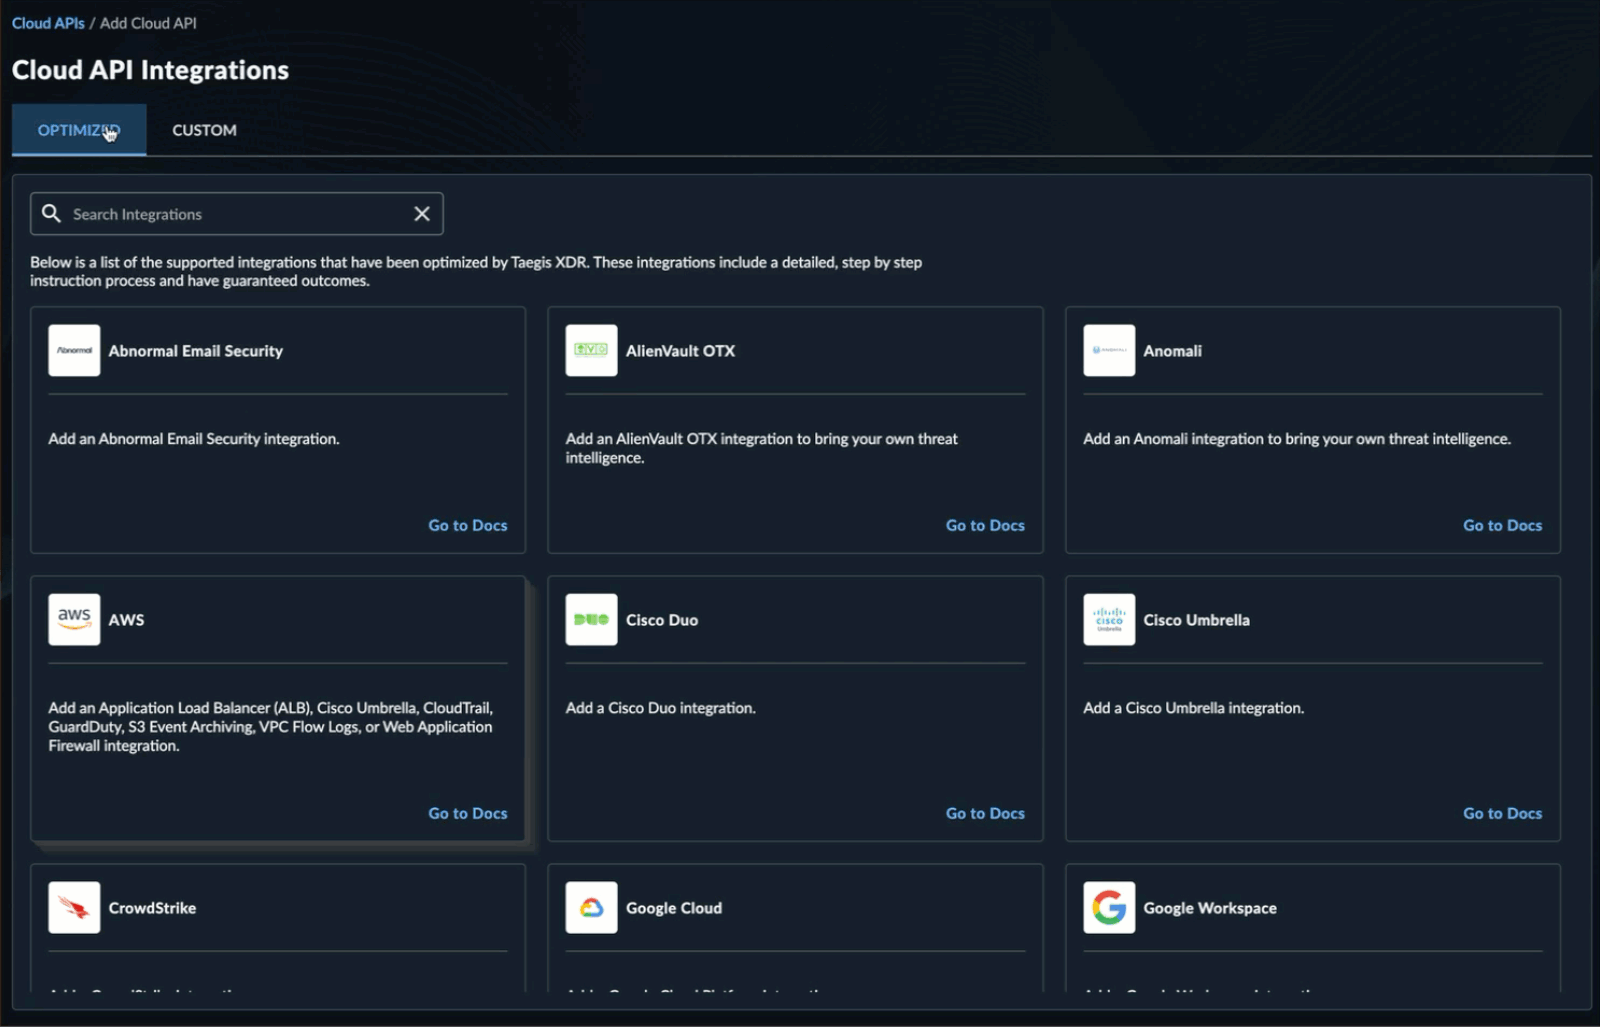Click the Cisco Umbrella logo
Image resolution: width=1600 pixels, height=1027 pixels.
1109,620
